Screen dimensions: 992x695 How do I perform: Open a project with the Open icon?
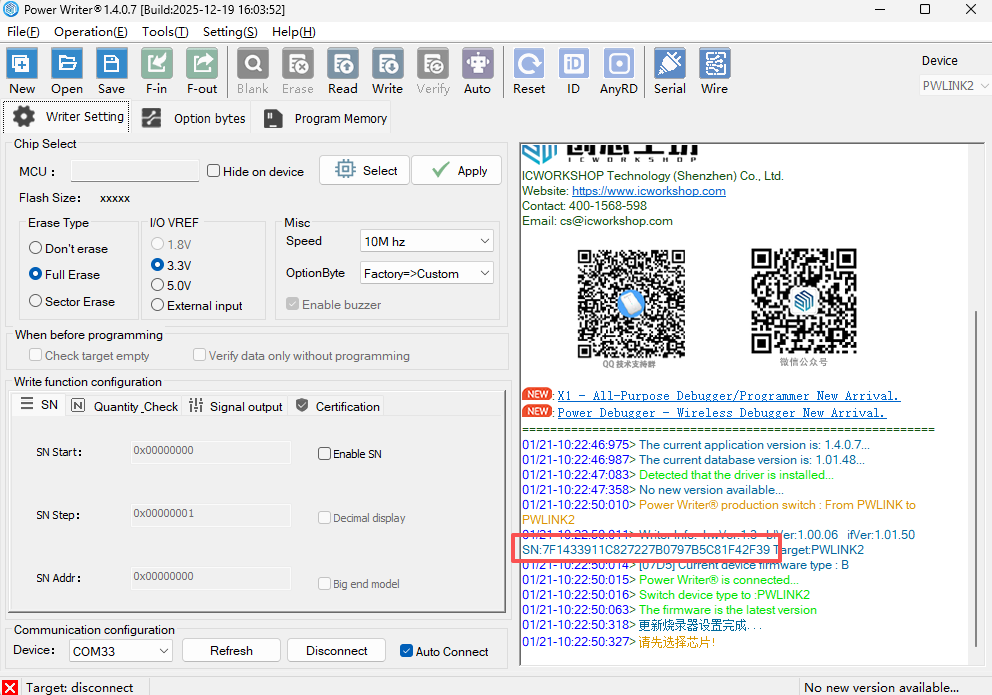67,72
